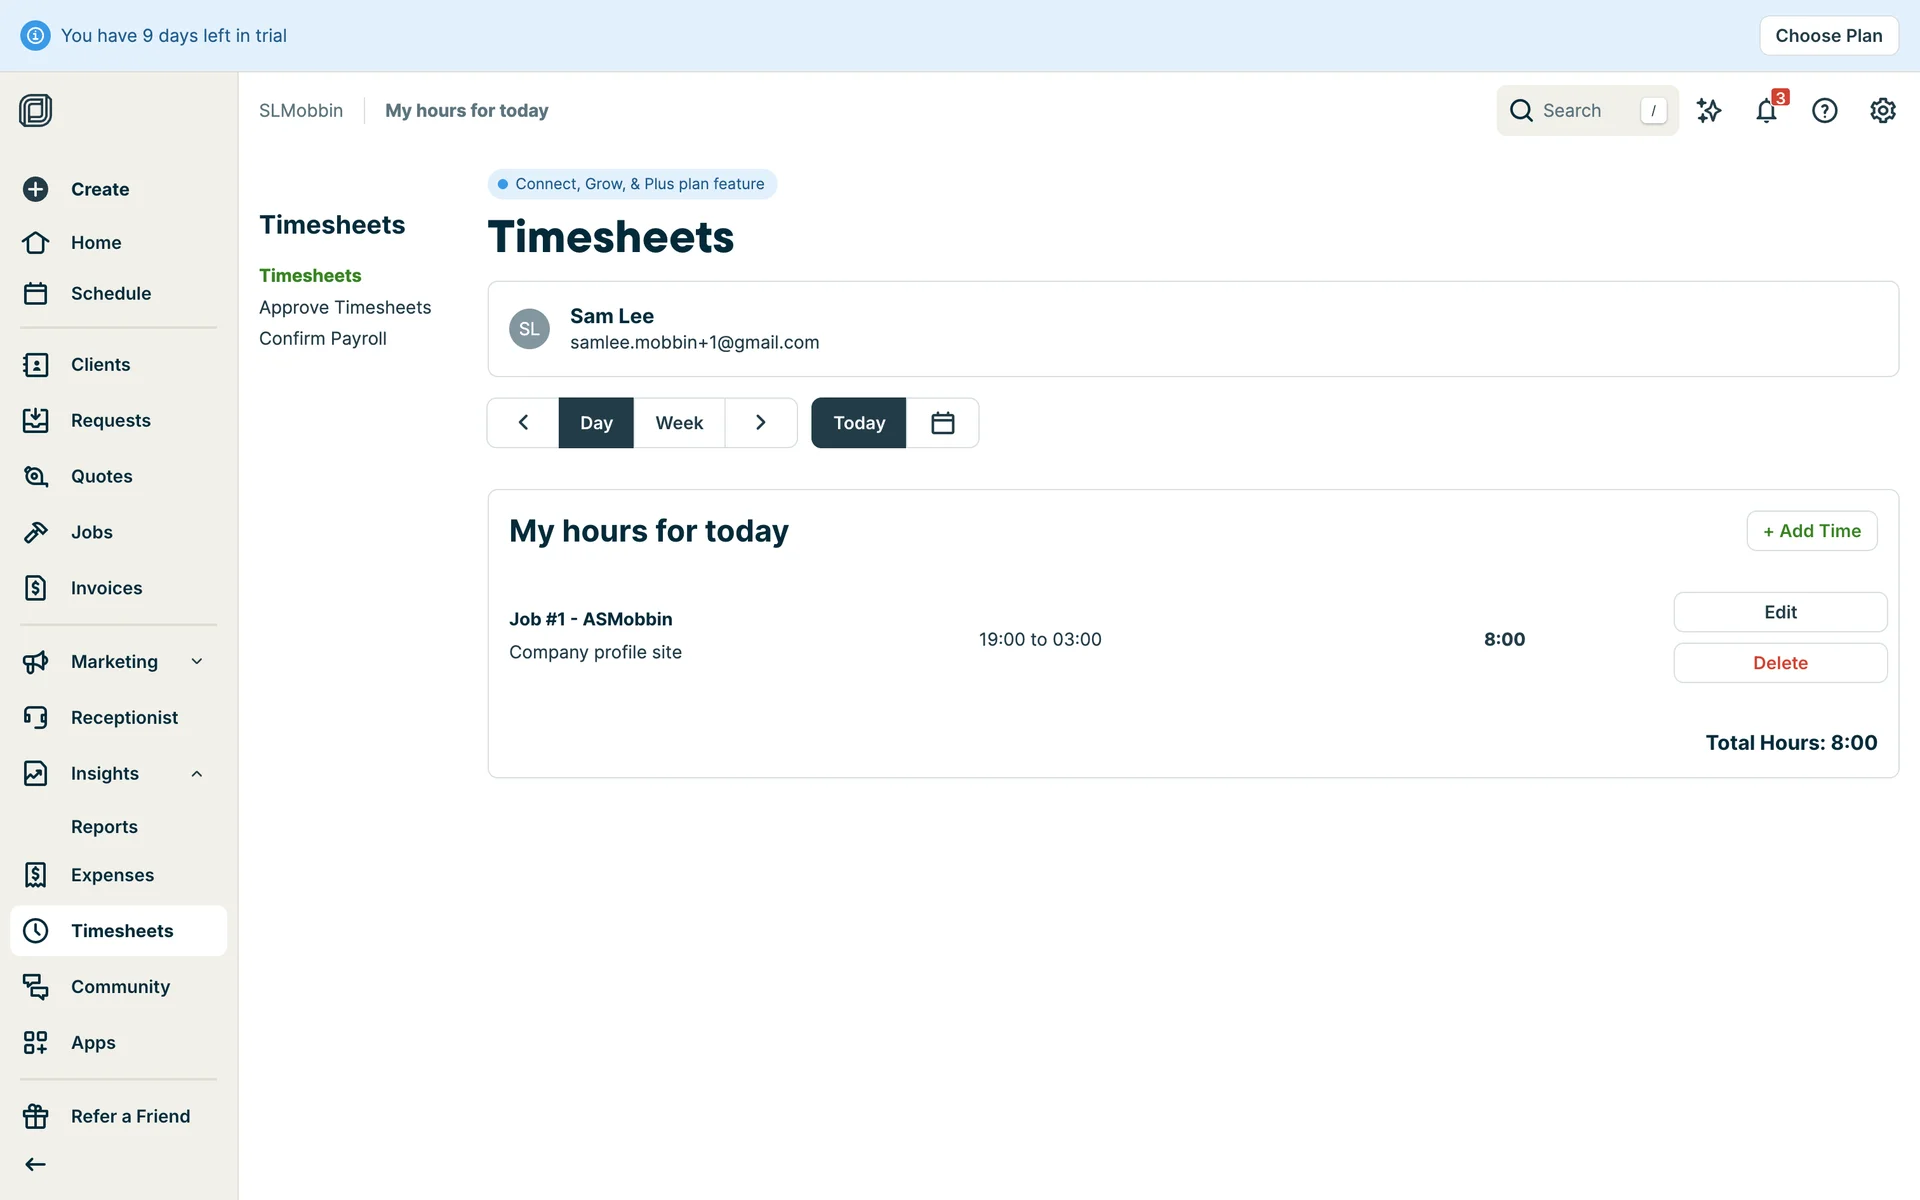1920x1200 pixels.
Task: Select the Day view toggle
Action: pos(596,423)
